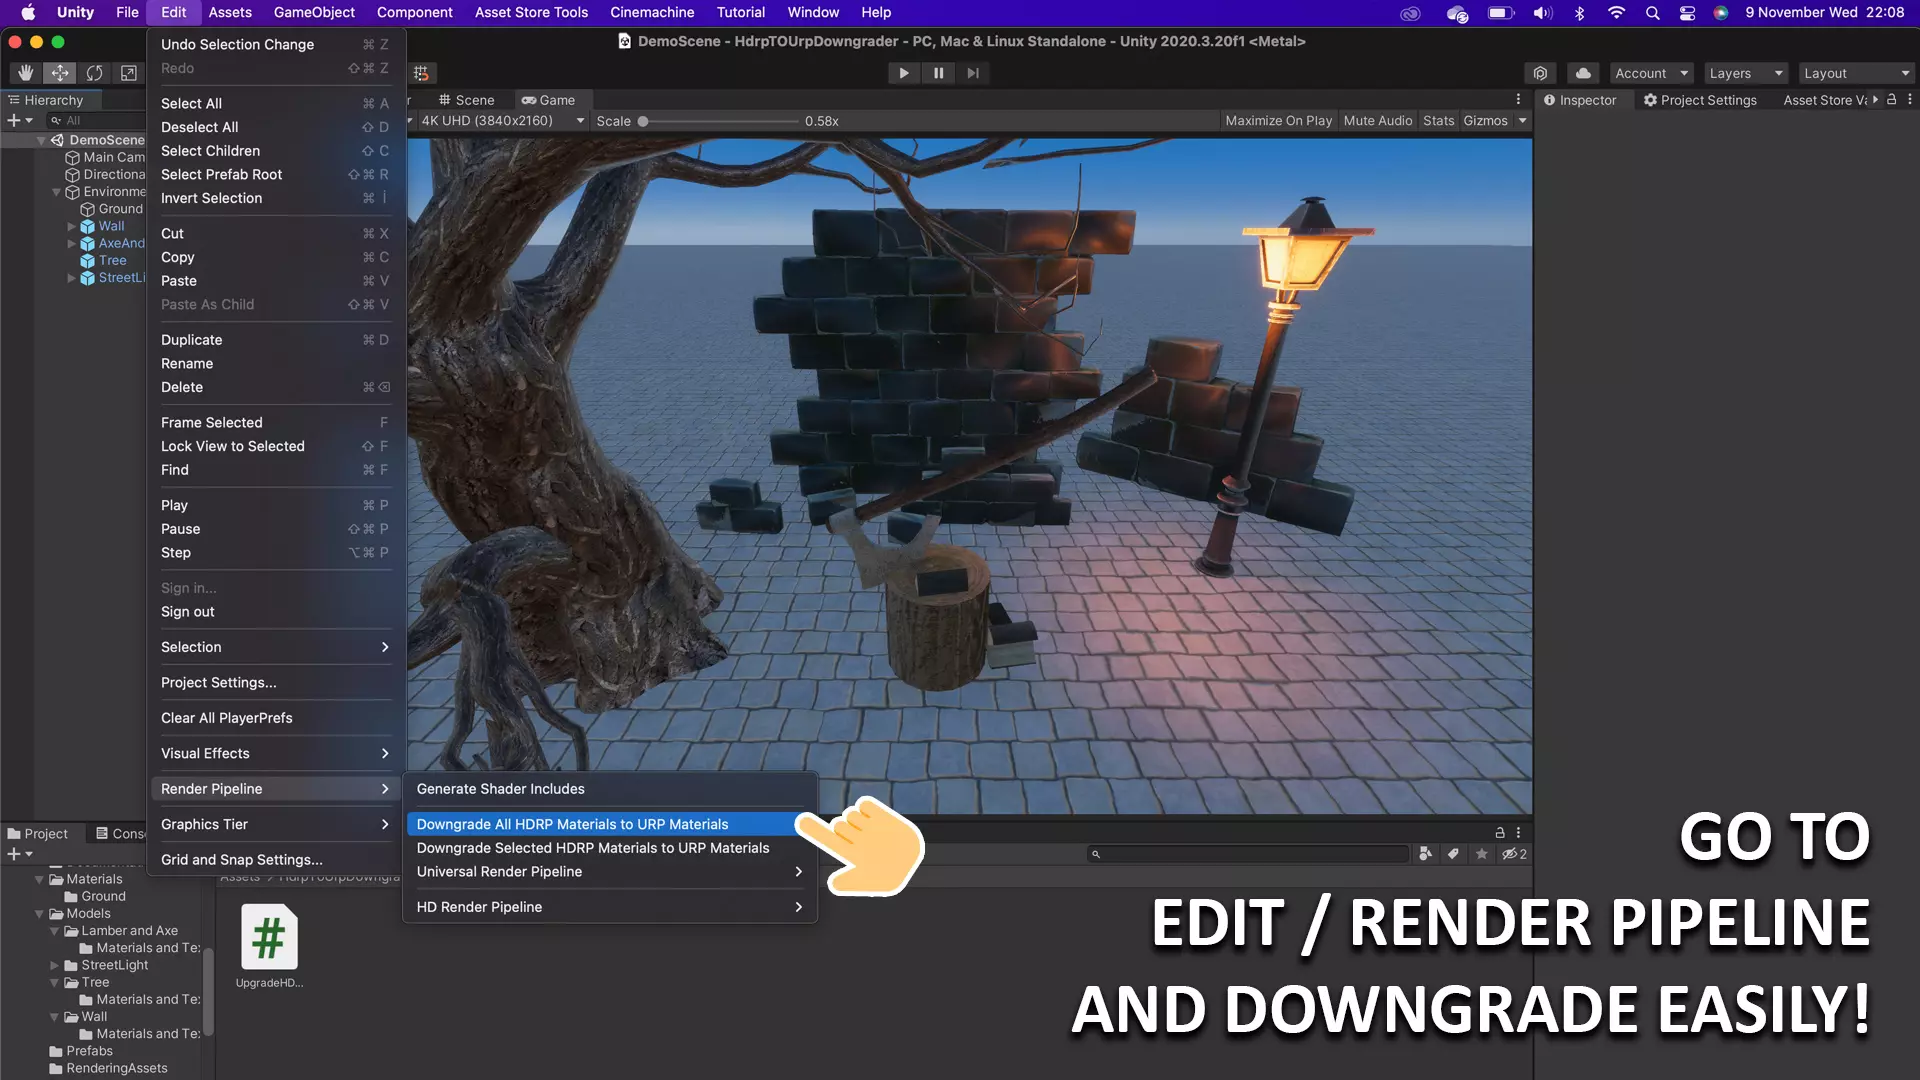Viewport: 1920px width, 1080px height.
Task: Open the HD Render Pipeline submenu
Action: tap(609, 907)
